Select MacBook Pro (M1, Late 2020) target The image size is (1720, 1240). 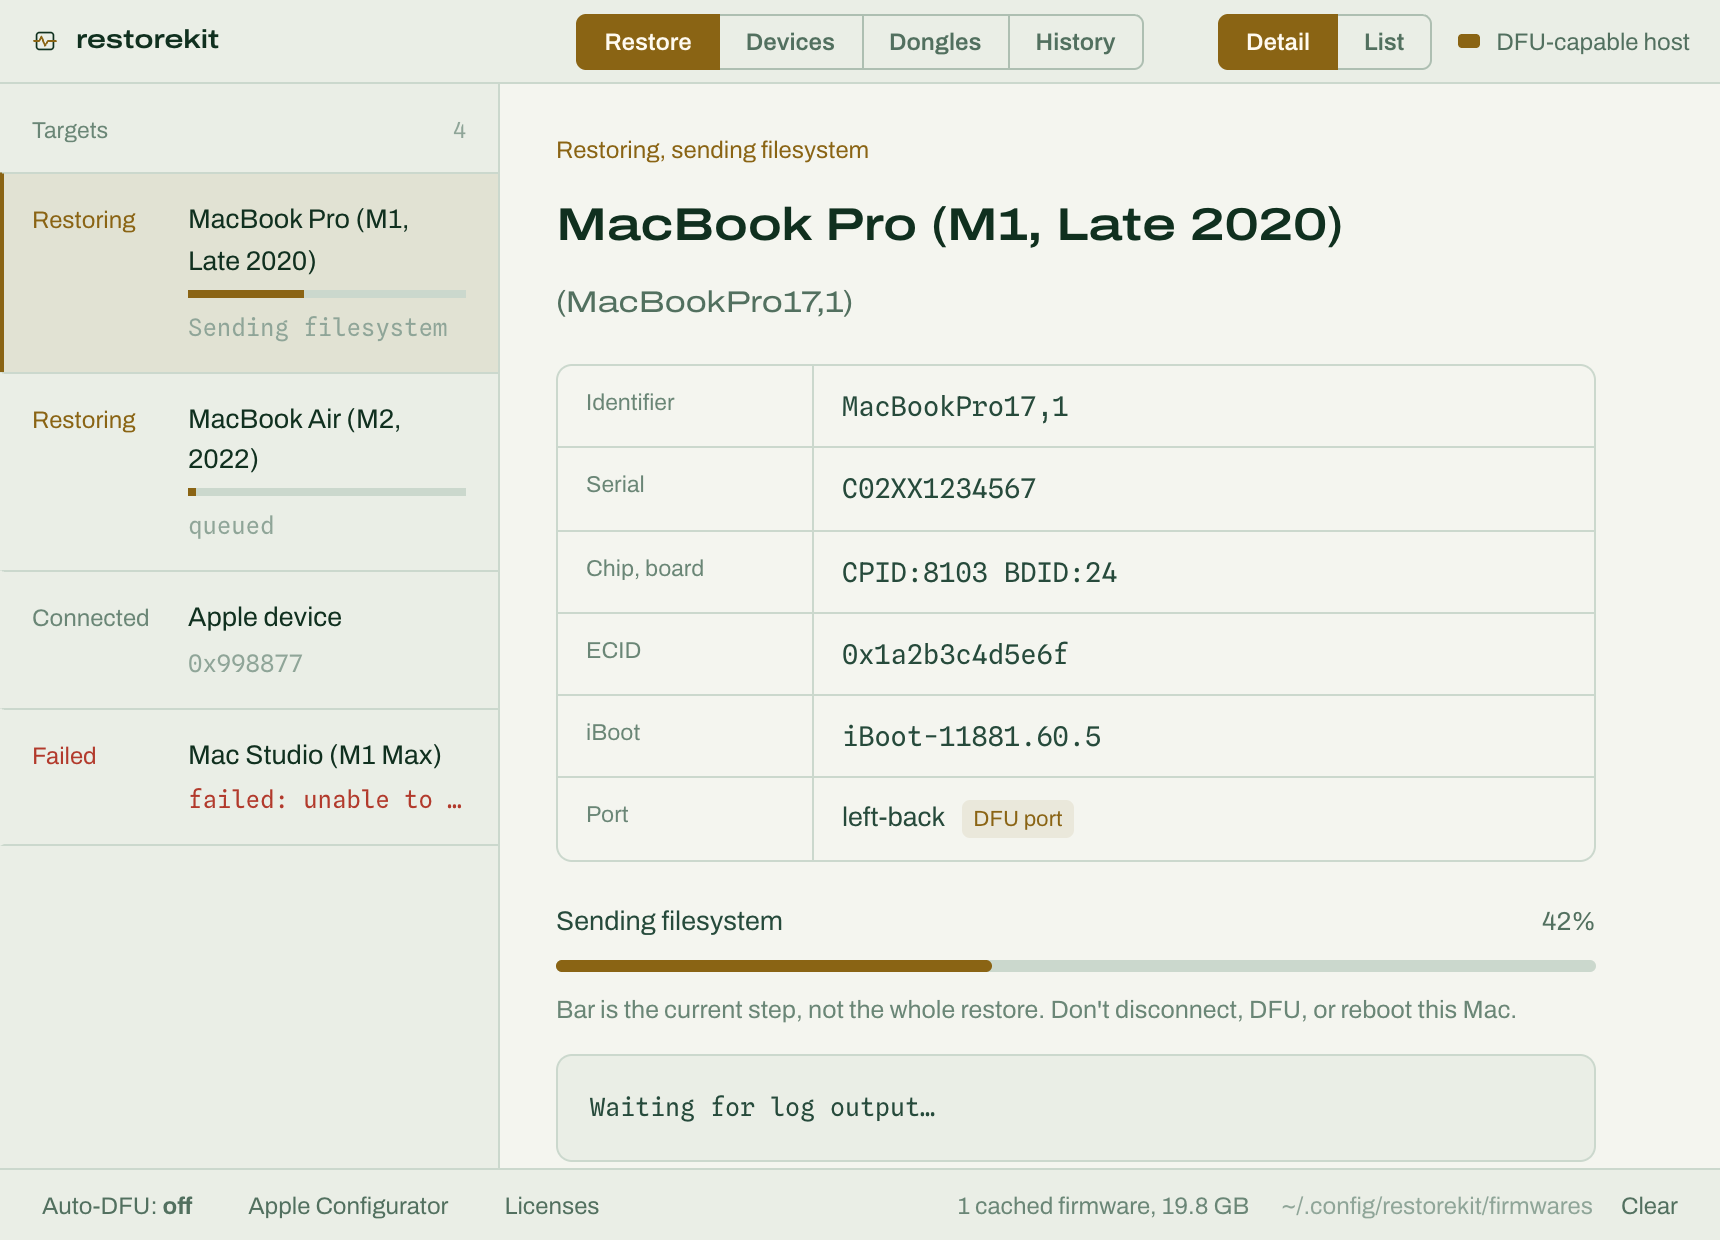pos(250,273)
